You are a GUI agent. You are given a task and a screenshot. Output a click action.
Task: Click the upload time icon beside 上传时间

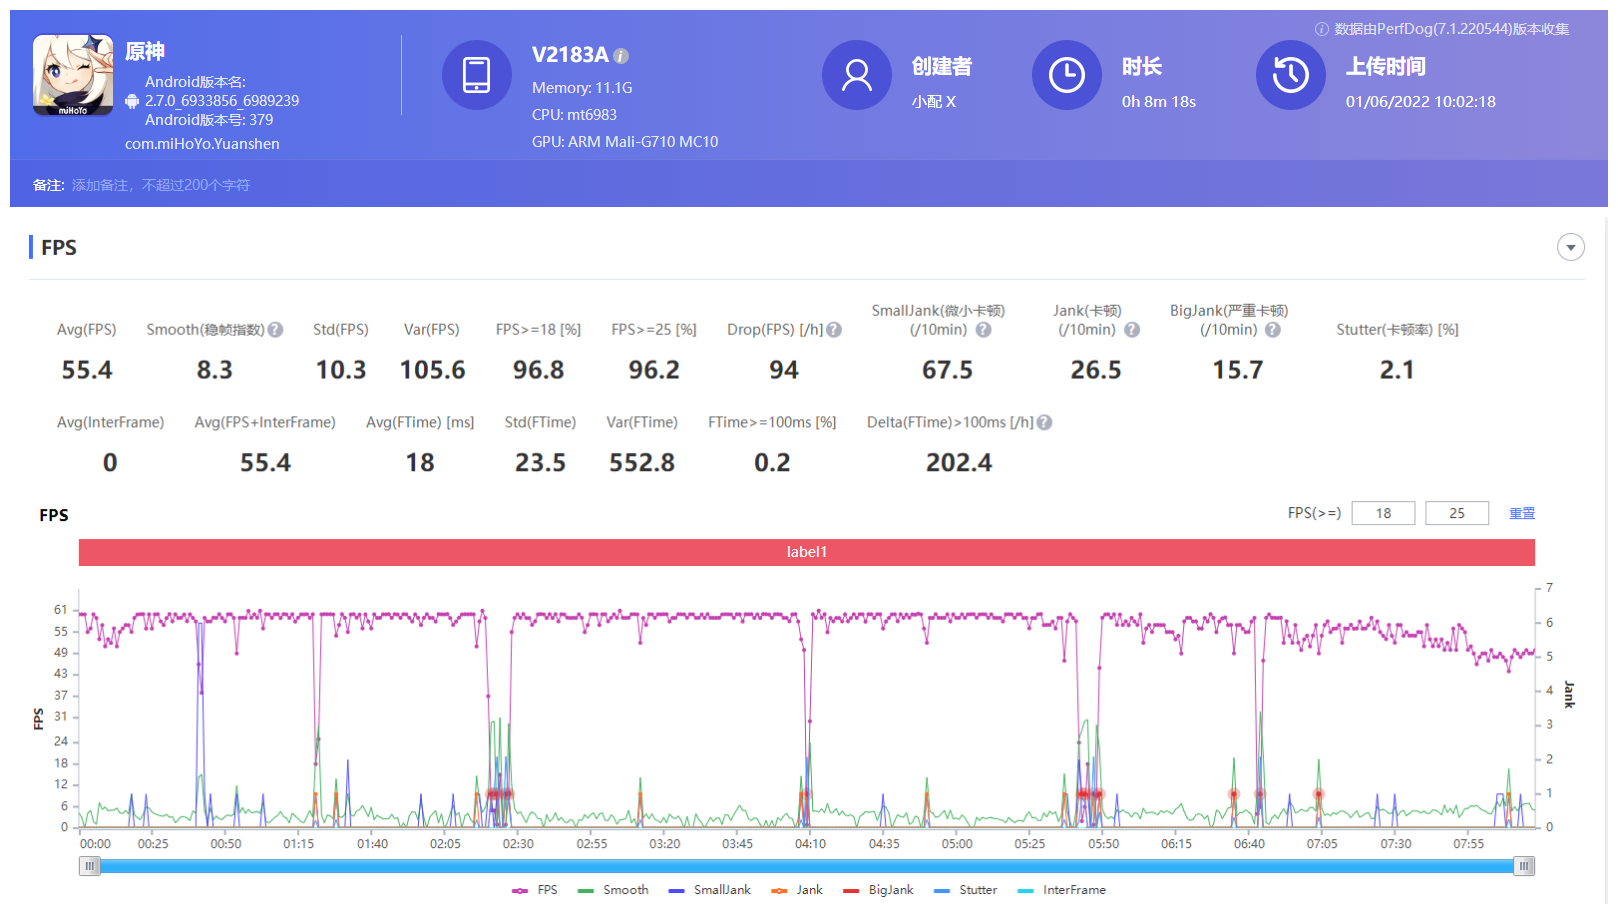(1290, 75)
